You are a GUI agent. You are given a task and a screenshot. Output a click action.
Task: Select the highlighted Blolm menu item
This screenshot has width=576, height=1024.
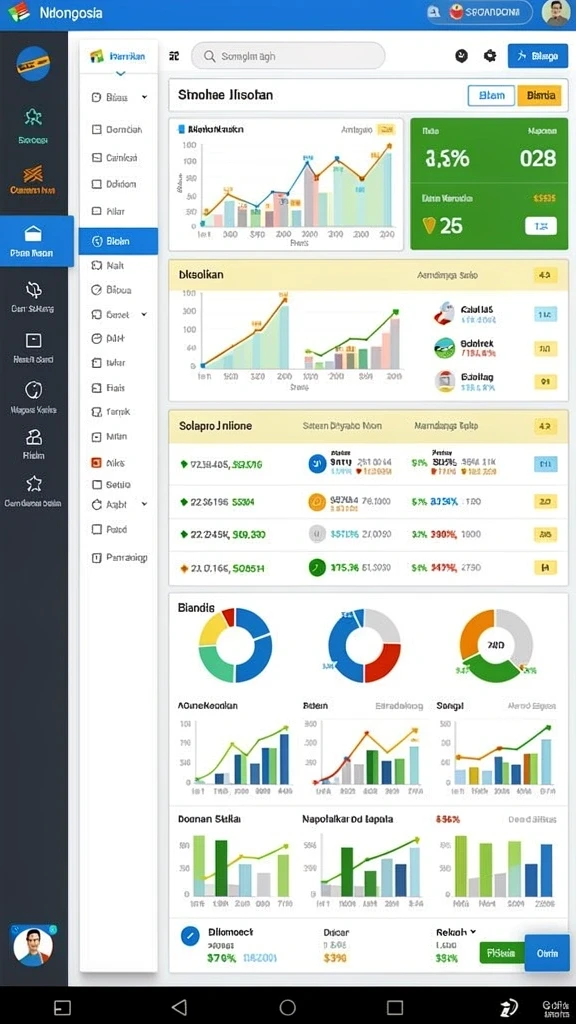(118, 241)
